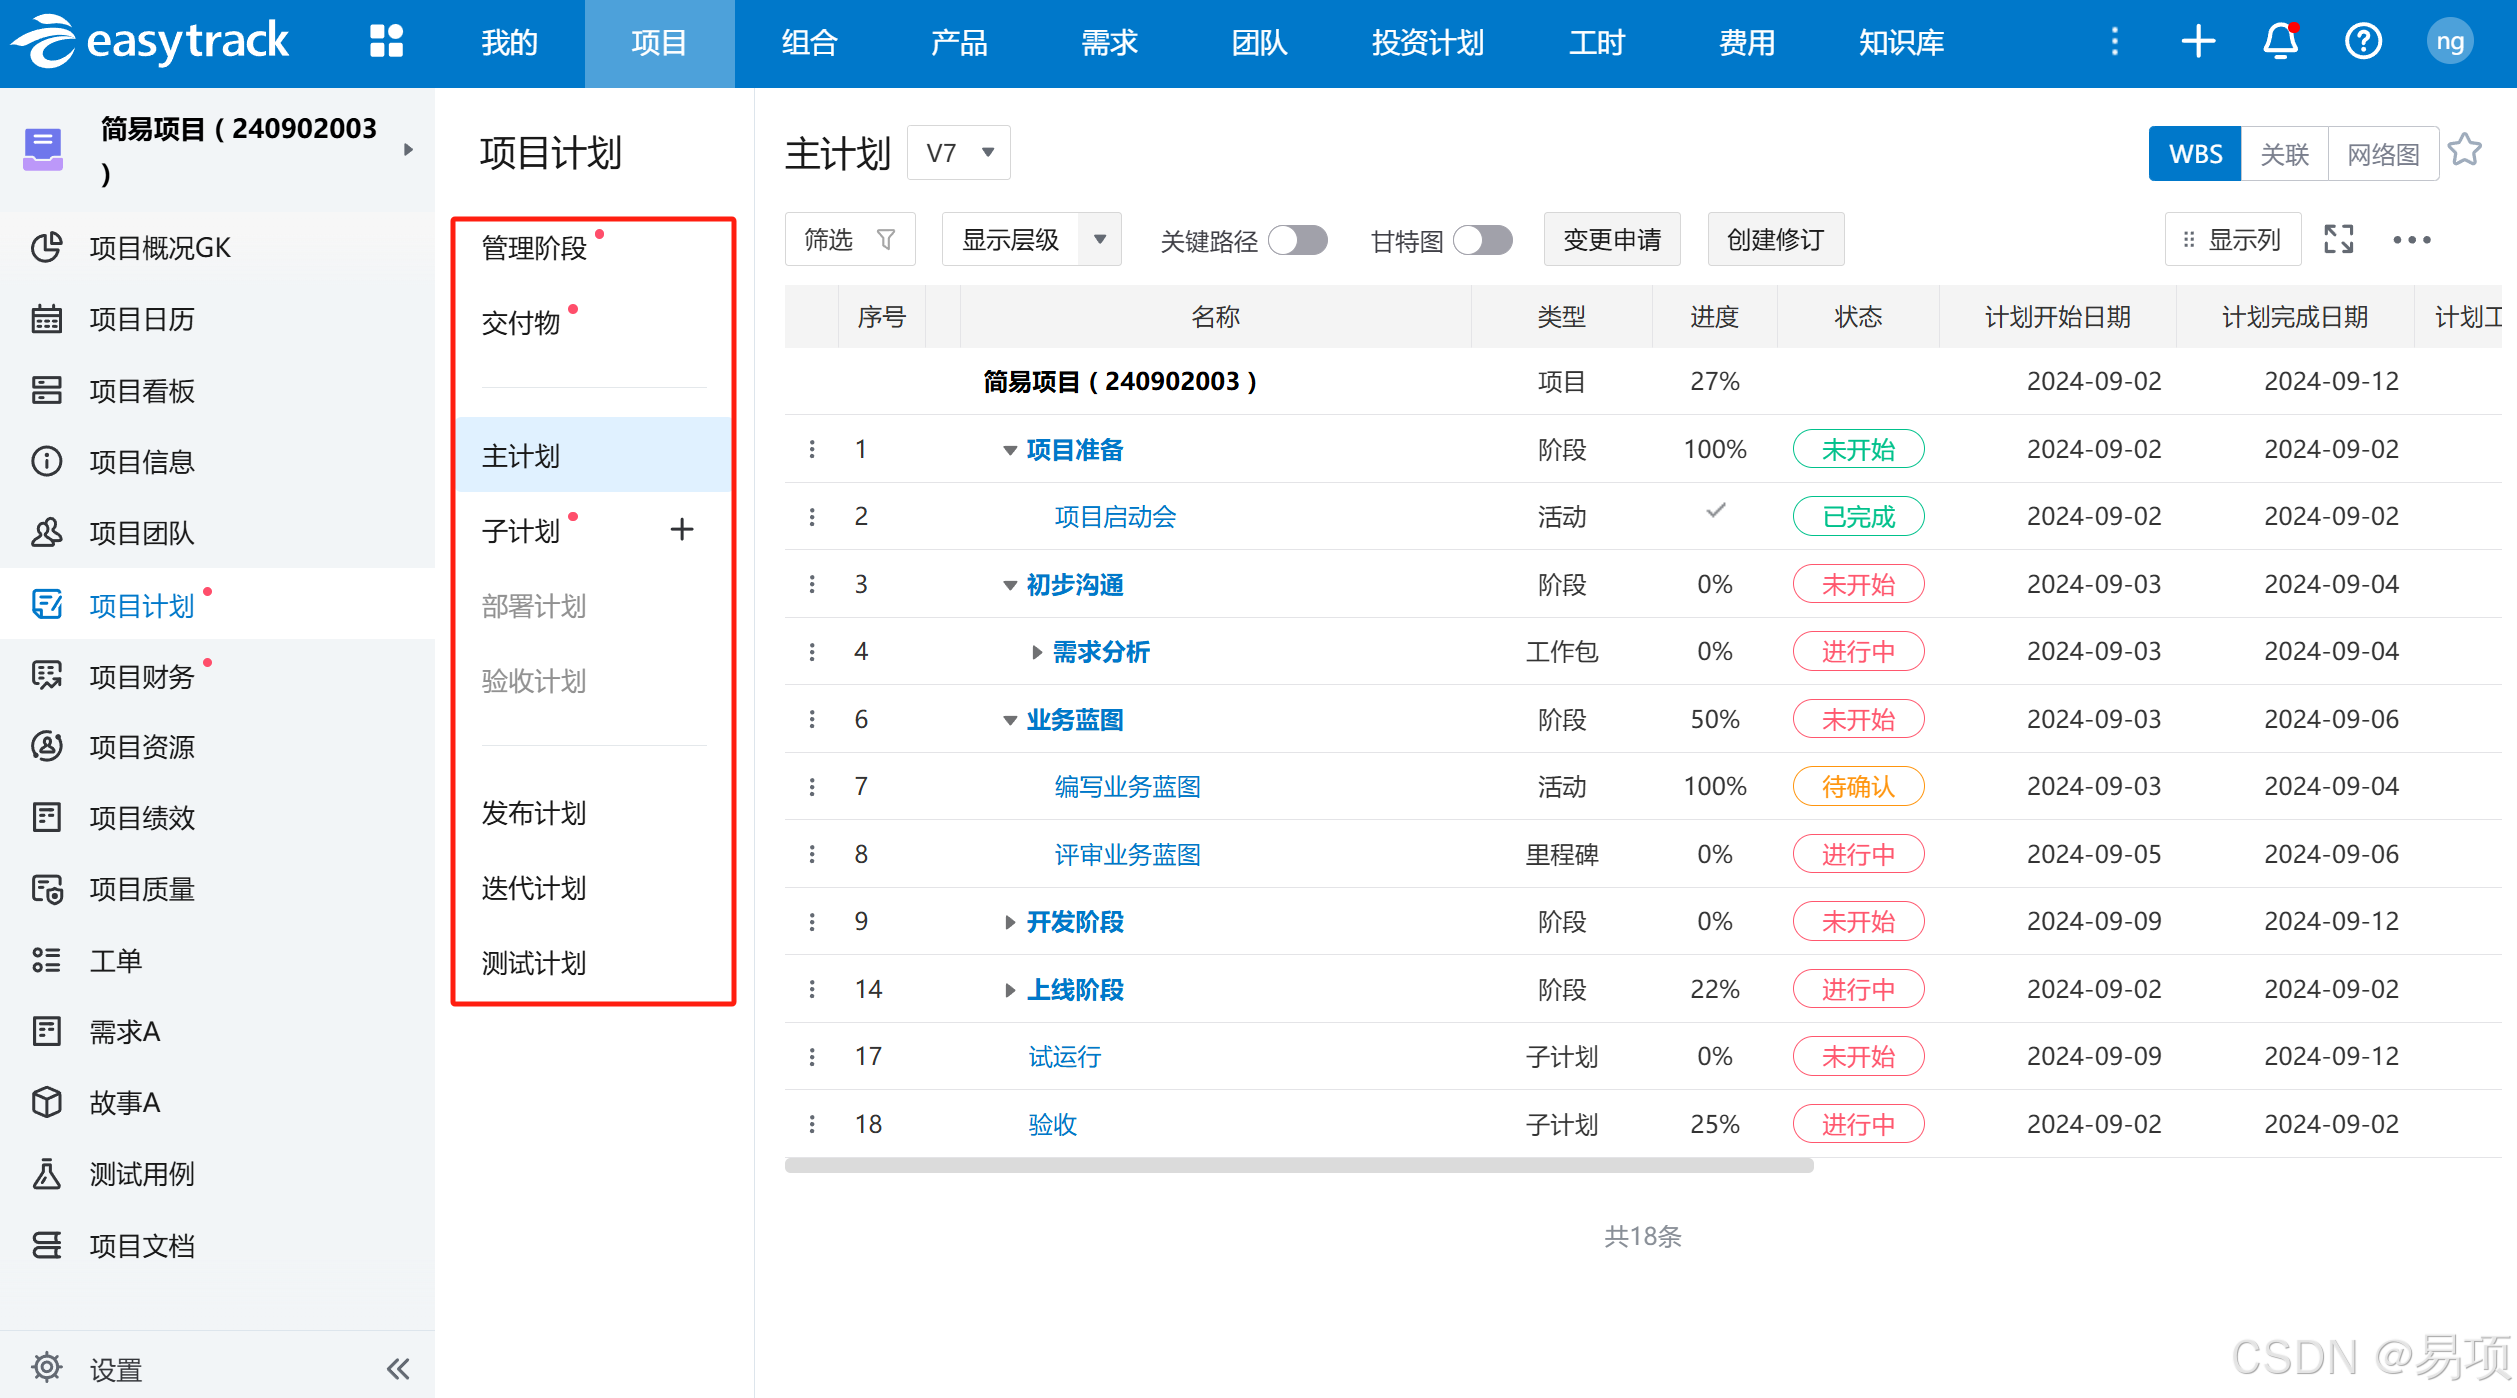Switch to the 网络图 tab

2383,154
